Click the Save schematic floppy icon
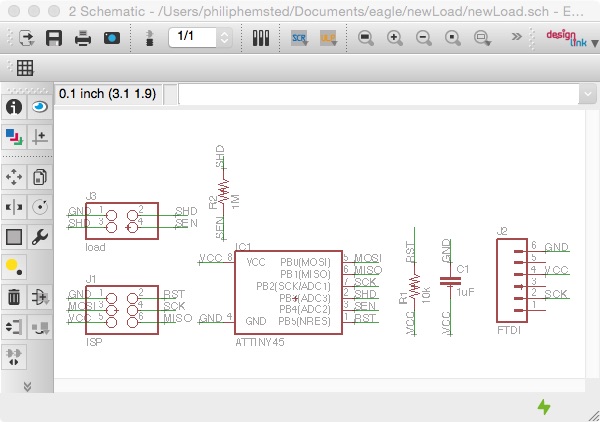 pos(54,38)
